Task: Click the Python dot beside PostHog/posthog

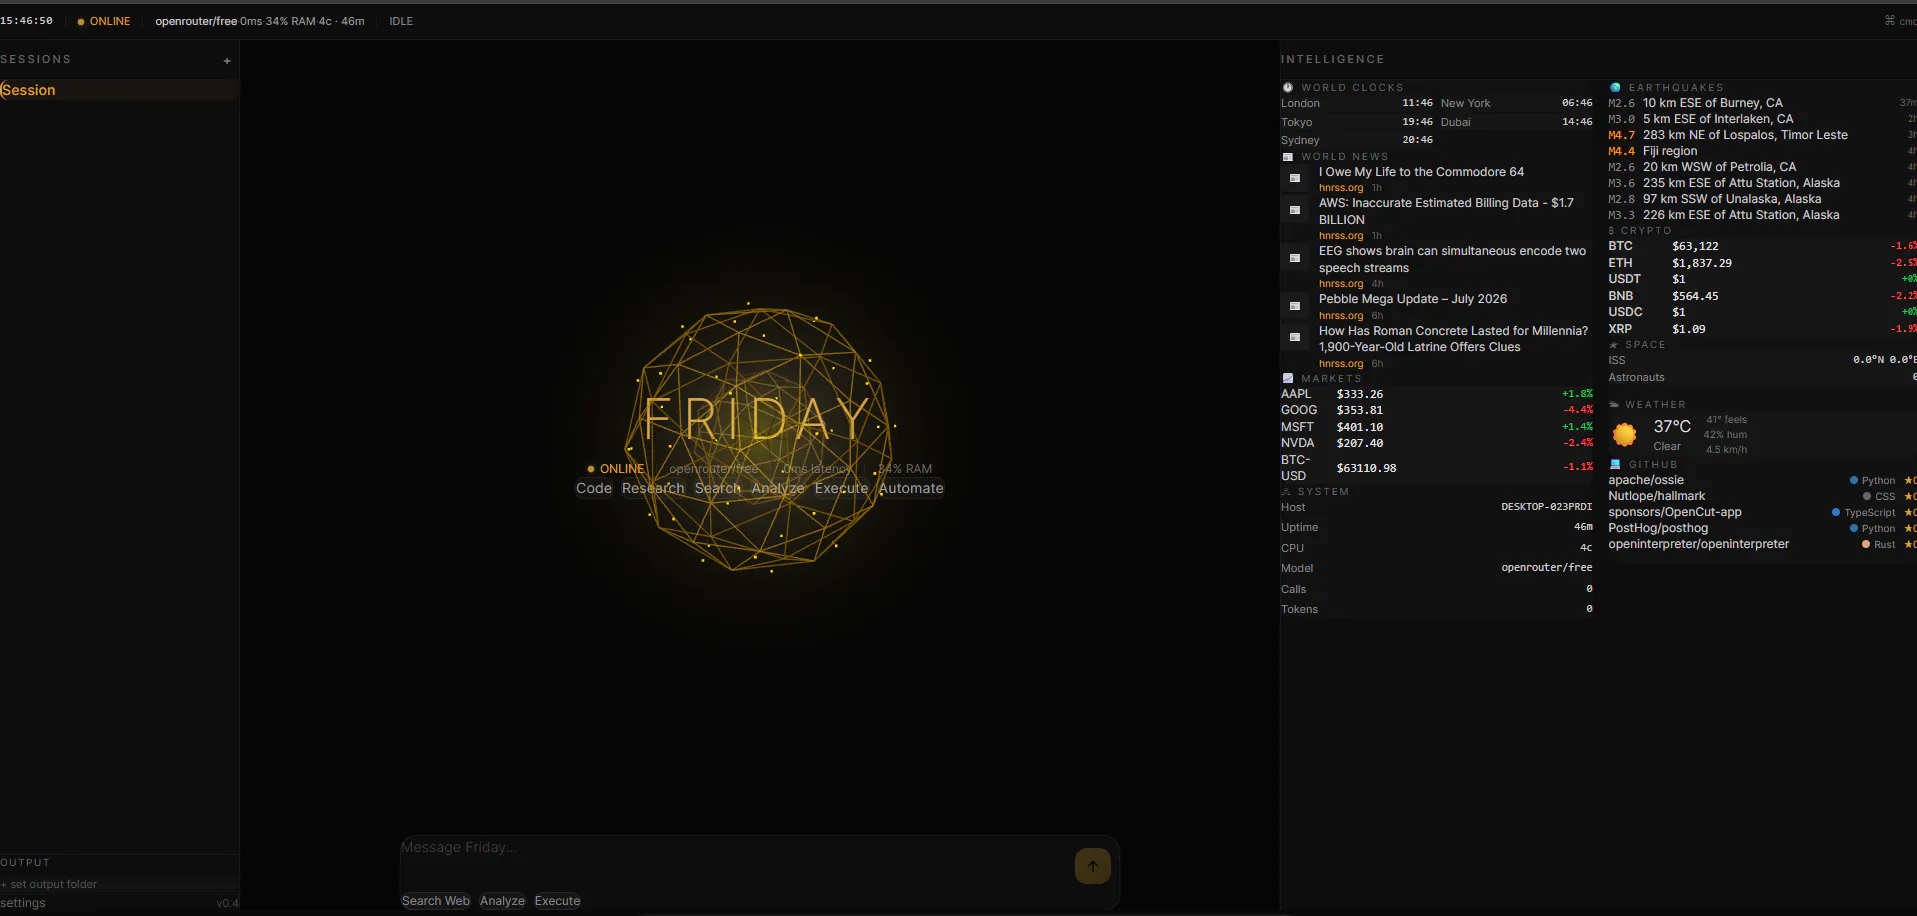Action: click(1854, 529)
